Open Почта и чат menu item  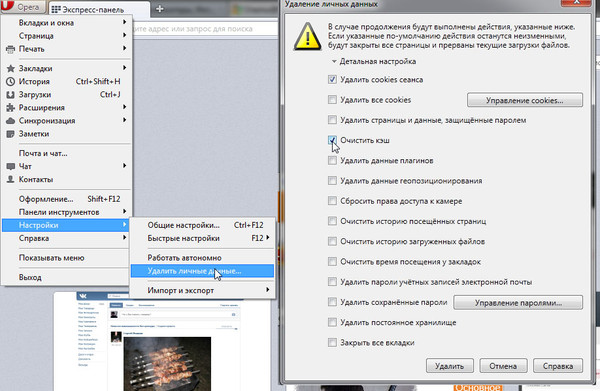67,153
